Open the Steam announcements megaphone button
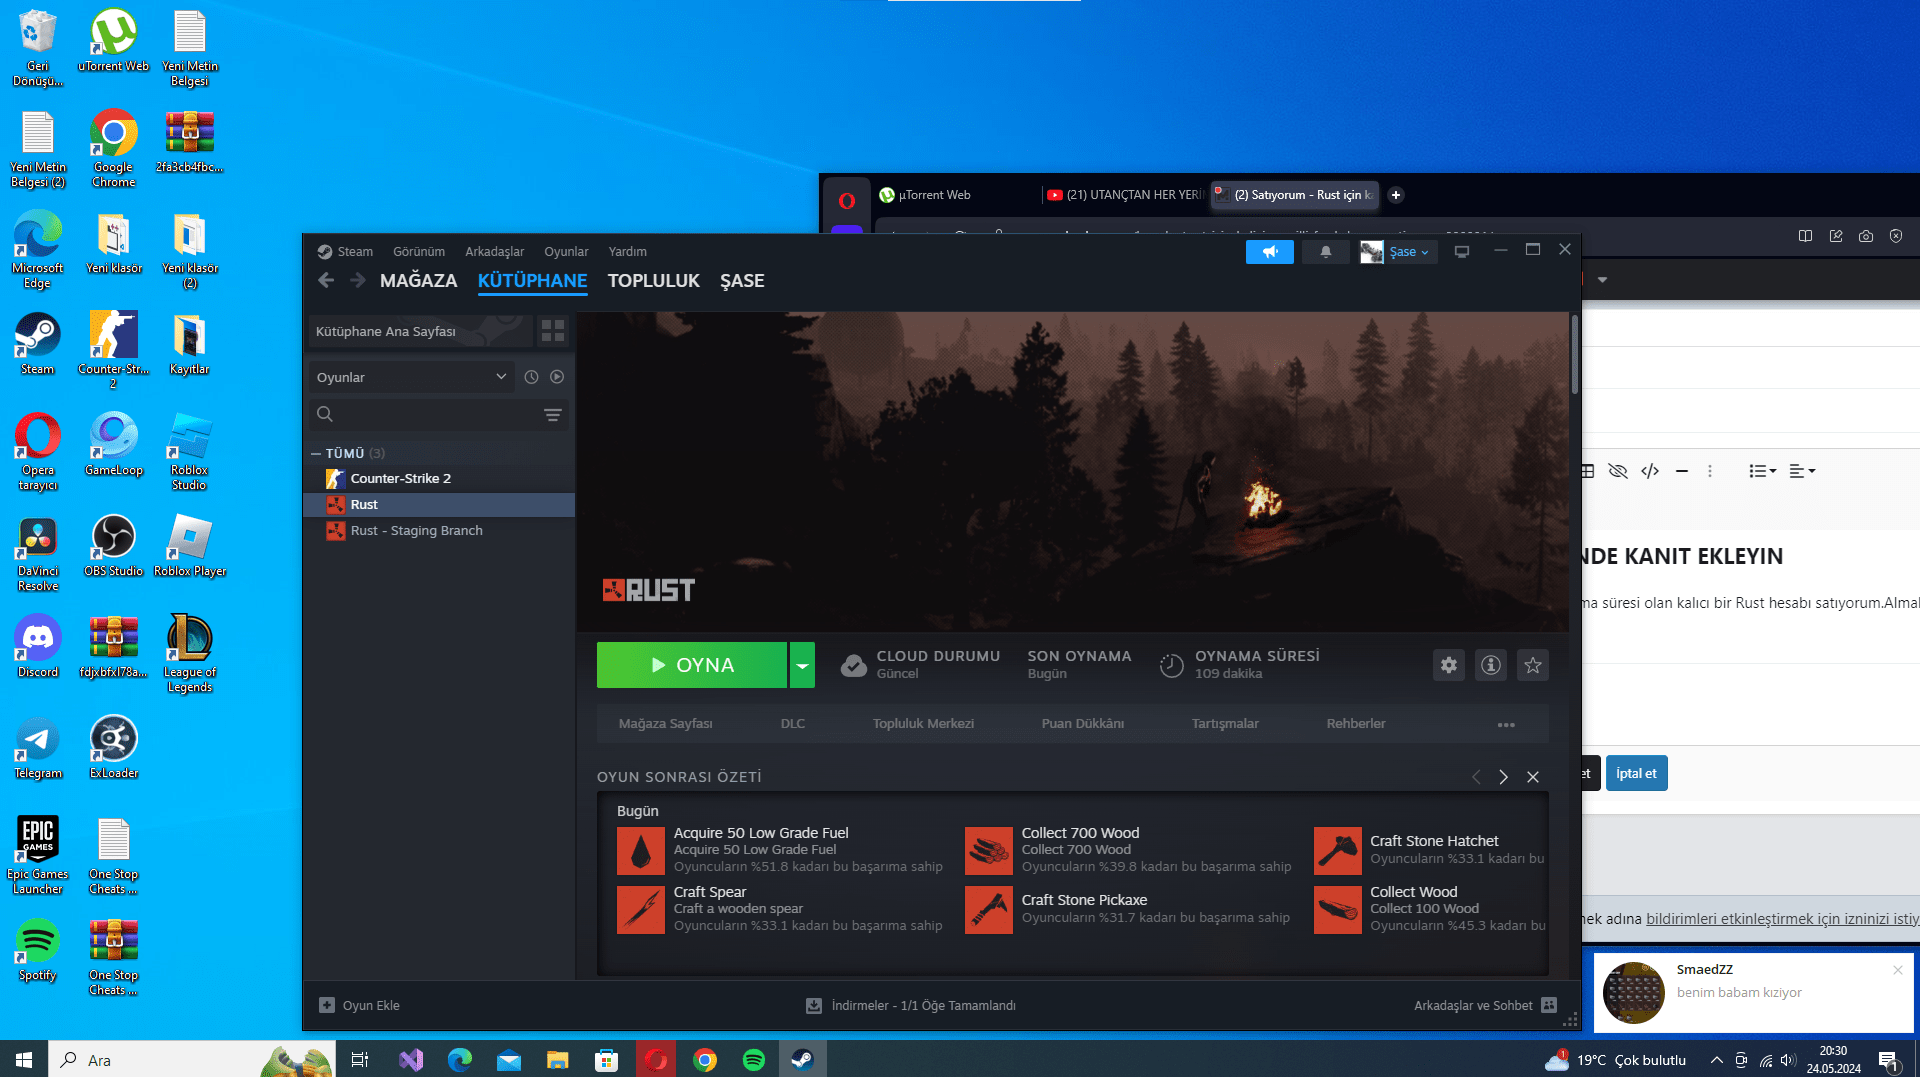 (x=1269, y=252)
